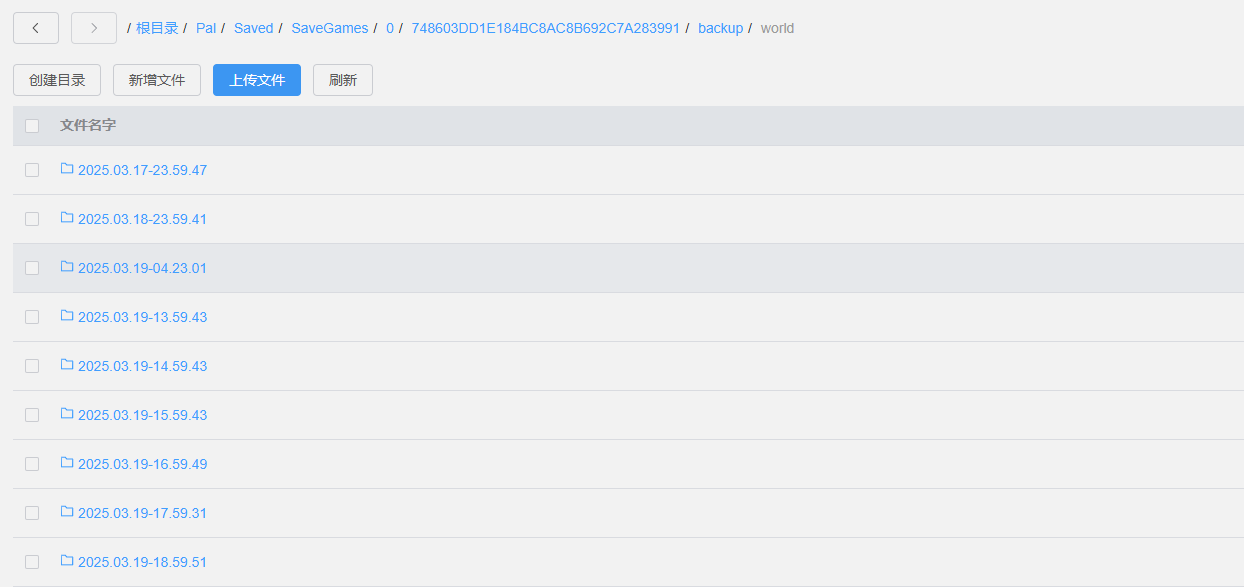Navigate to backup in breadcrumb
Screen dimensions: 1244x587
(x=721, y=28)
